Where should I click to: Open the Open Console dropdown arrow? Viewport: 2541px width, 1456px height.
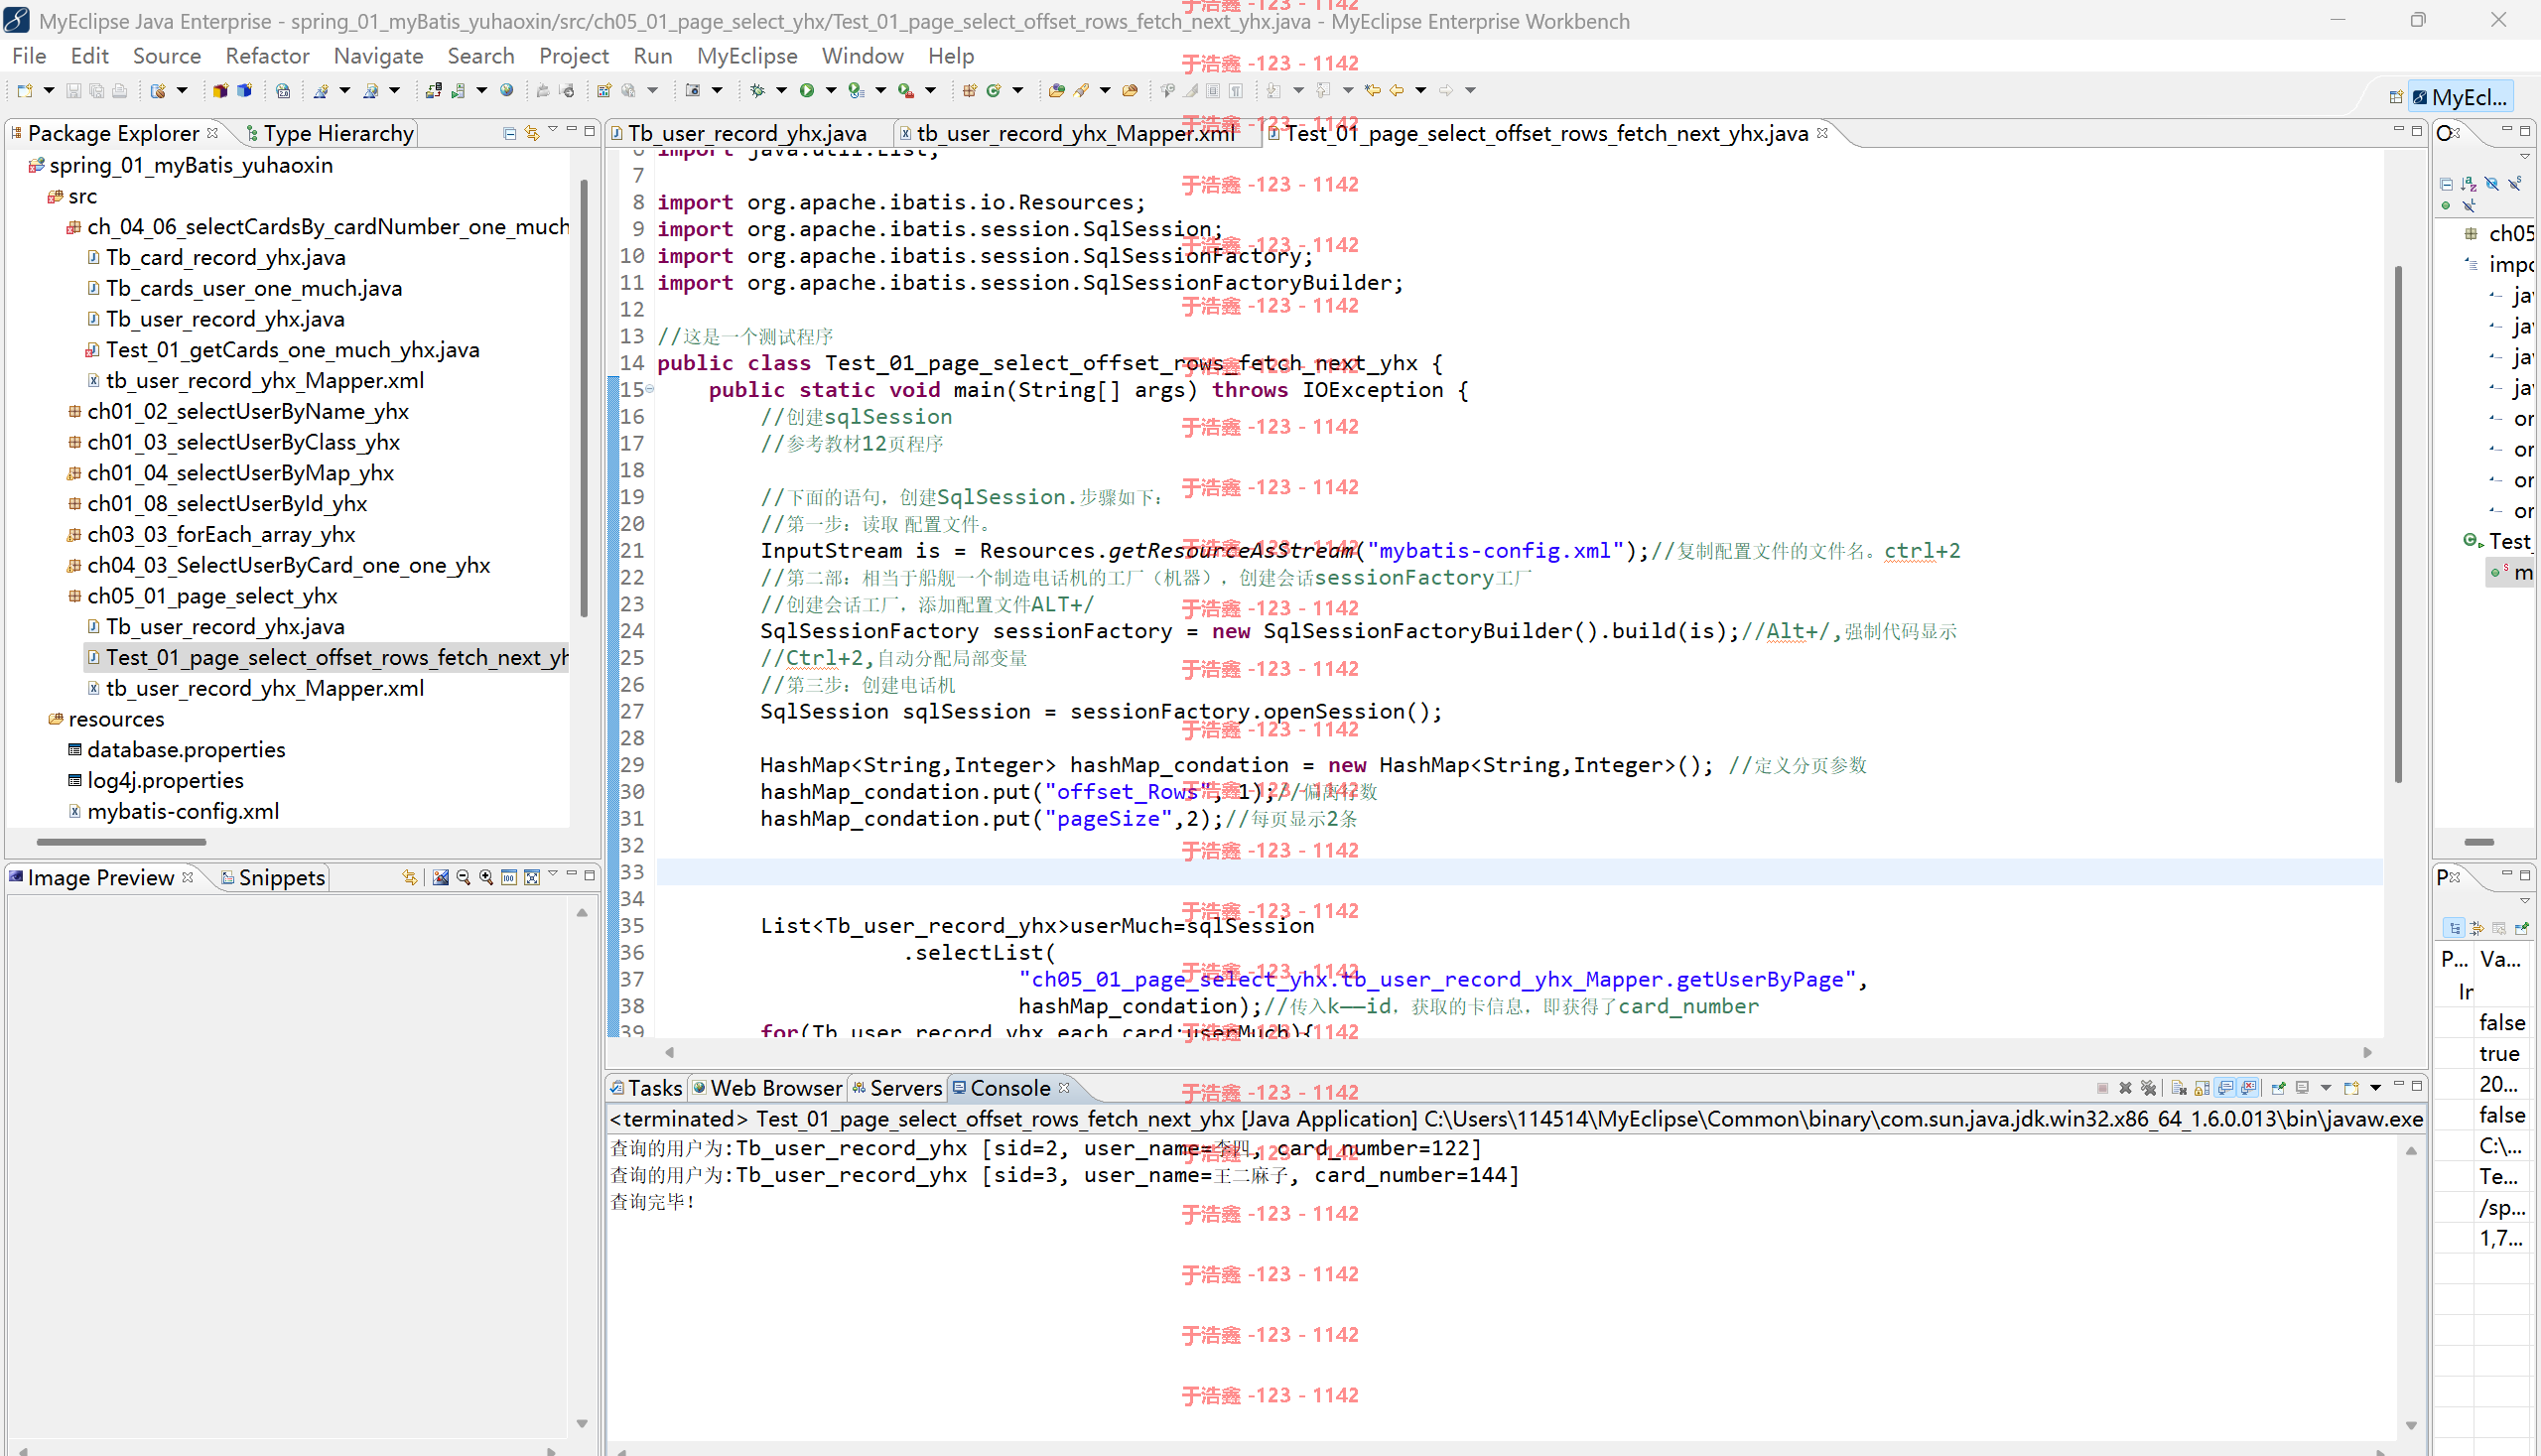2375,1088
